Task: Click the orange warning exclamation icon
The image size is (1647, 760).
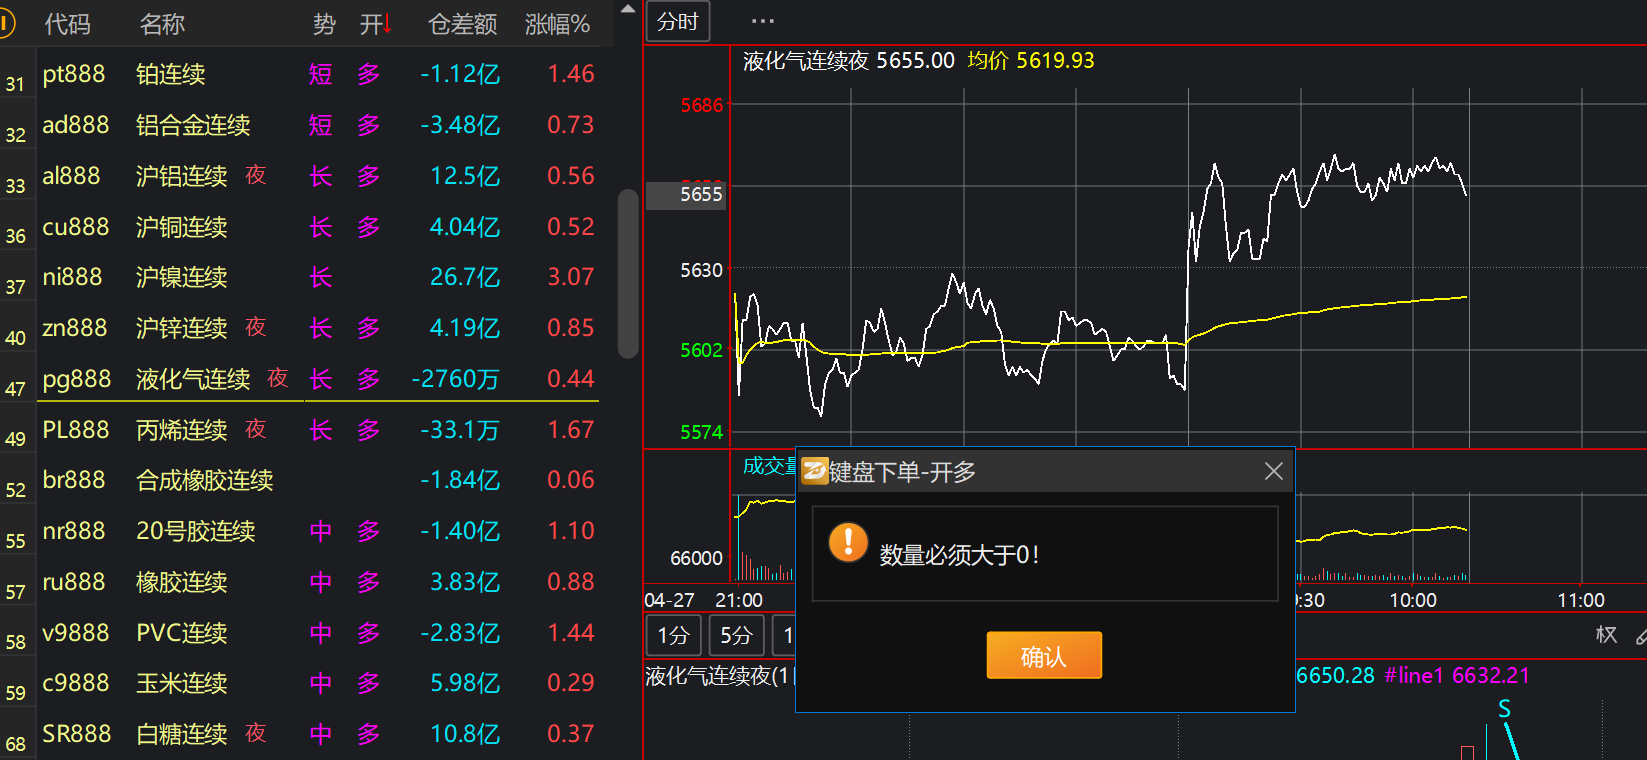Action: pyautogui.click(x=848, y=543)
